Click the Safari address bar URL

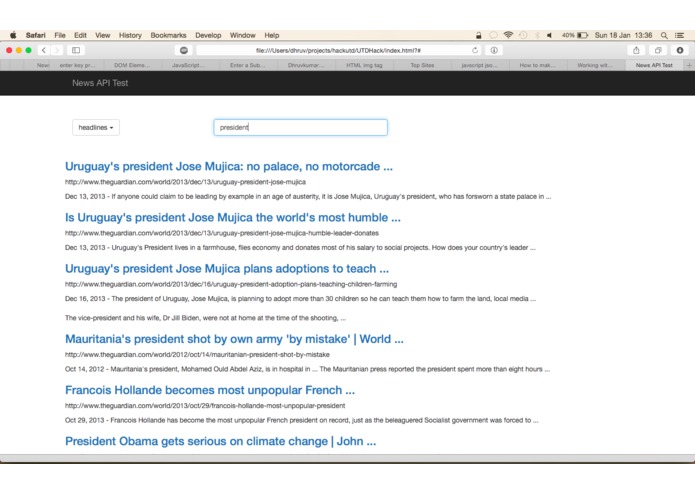[x=338, y=50]
